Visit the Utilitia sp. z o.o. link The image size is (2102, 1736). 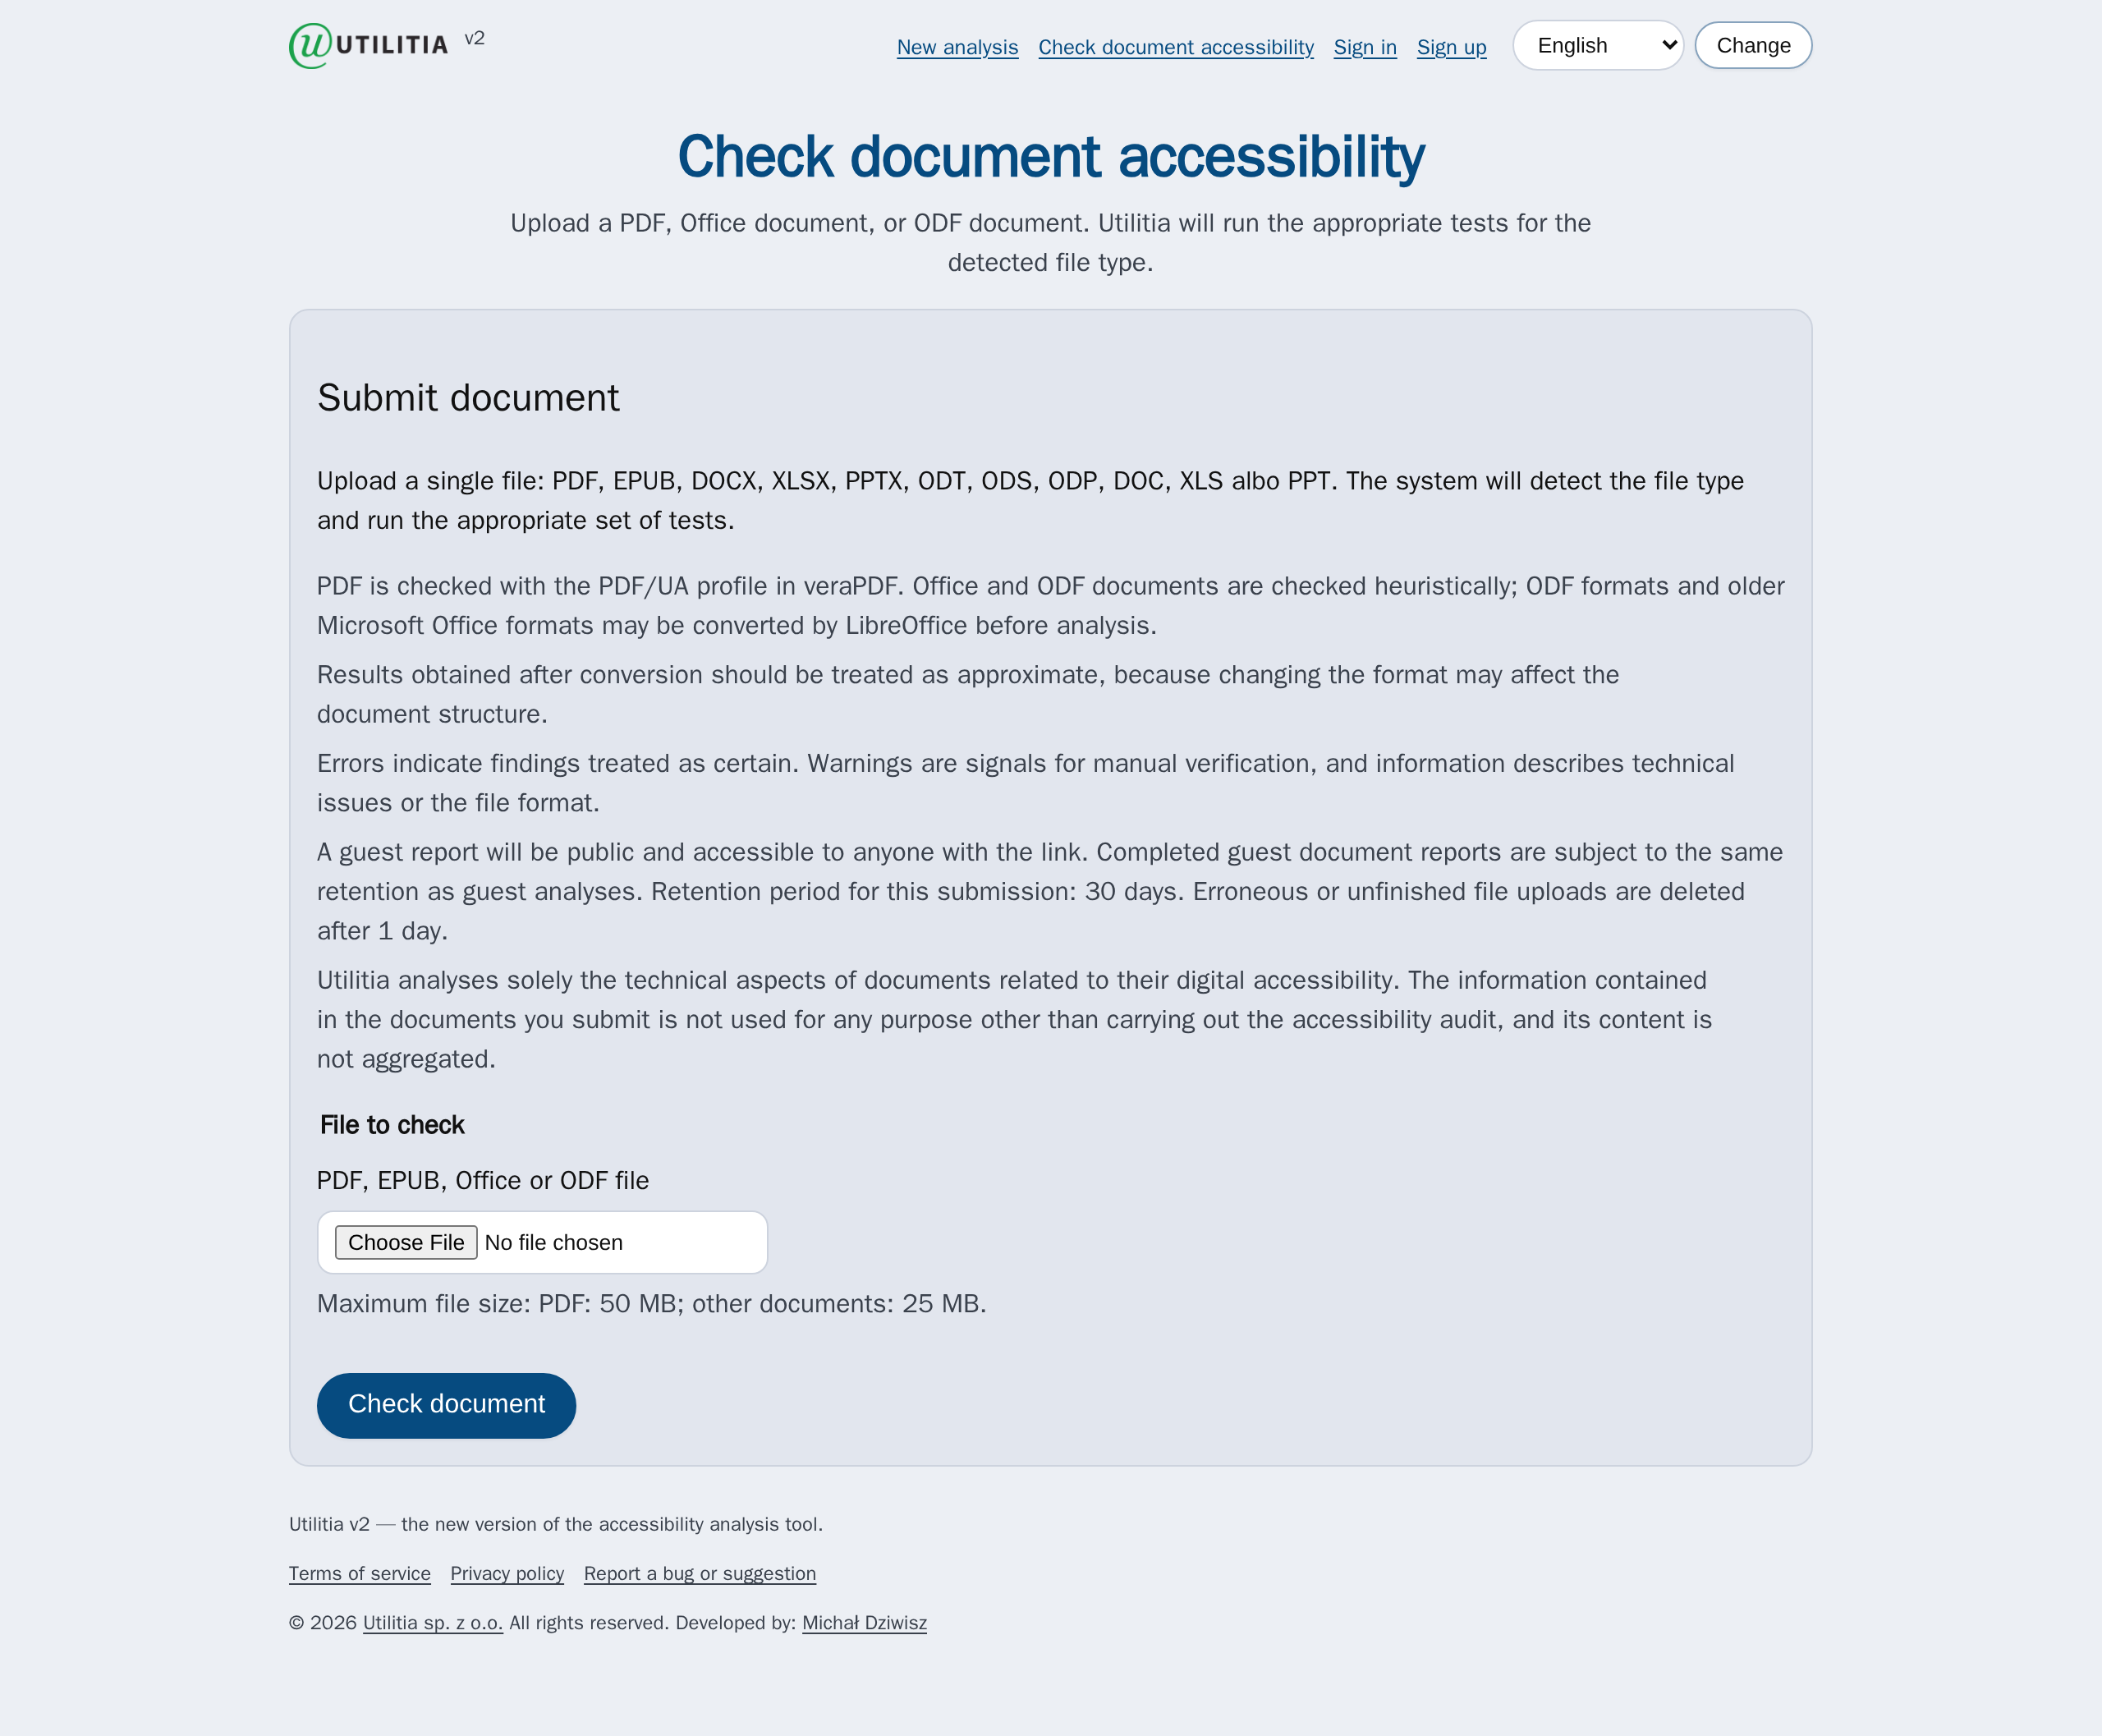click(x=433, y=1622)
